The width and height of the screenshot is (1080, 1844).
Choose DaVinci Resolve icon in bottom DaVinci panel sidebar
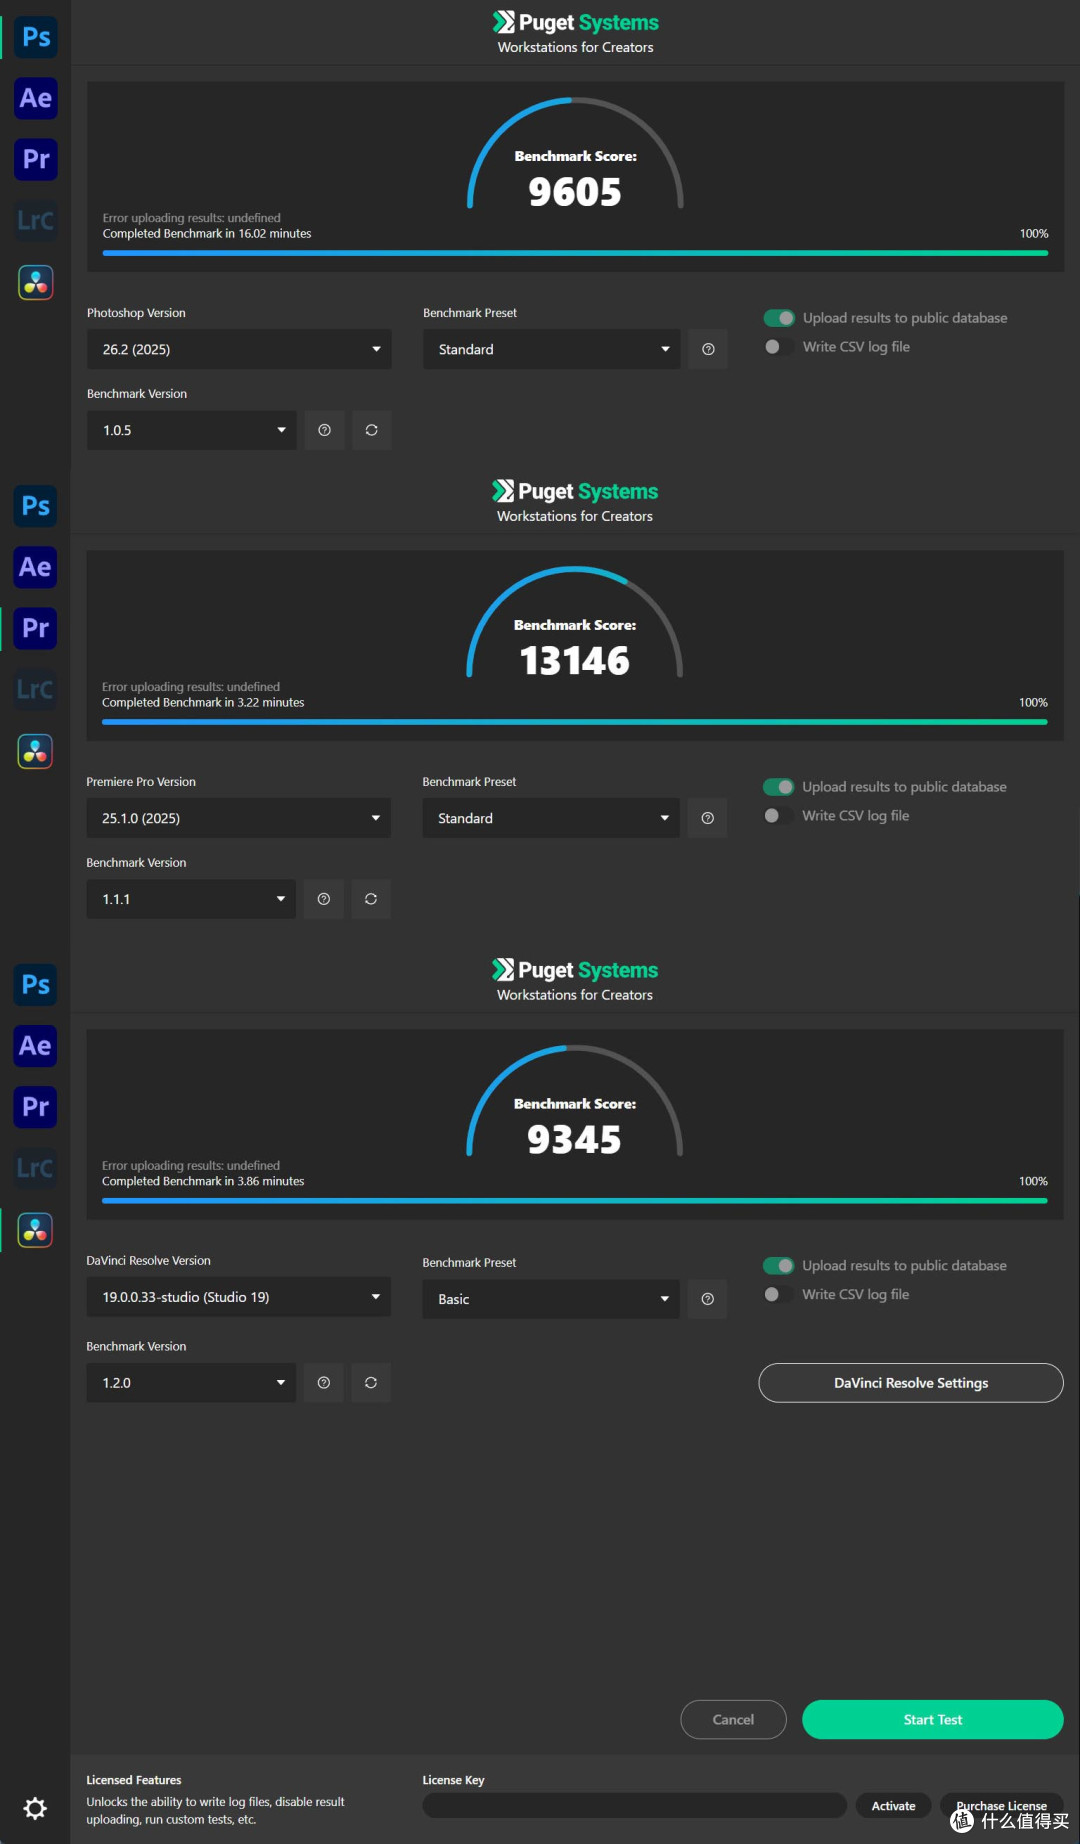click(x=35, y=1230)
